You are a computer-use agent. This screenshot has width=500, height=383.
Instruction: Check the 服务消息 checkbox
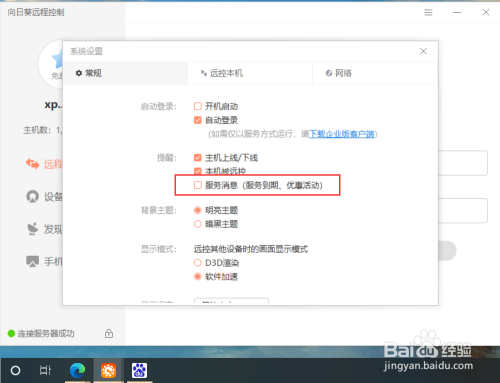pos(198,185)
